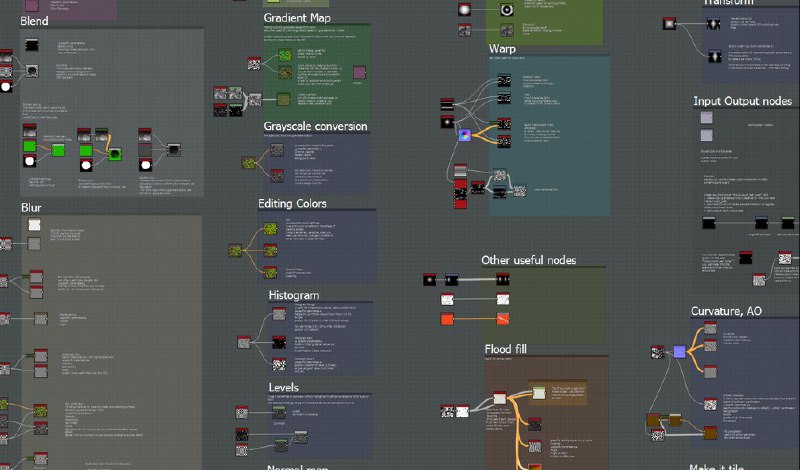The height and width of the screenshot is (470, 800).
Task: Click the Blur frame title
Action: (x=31, y=208)
